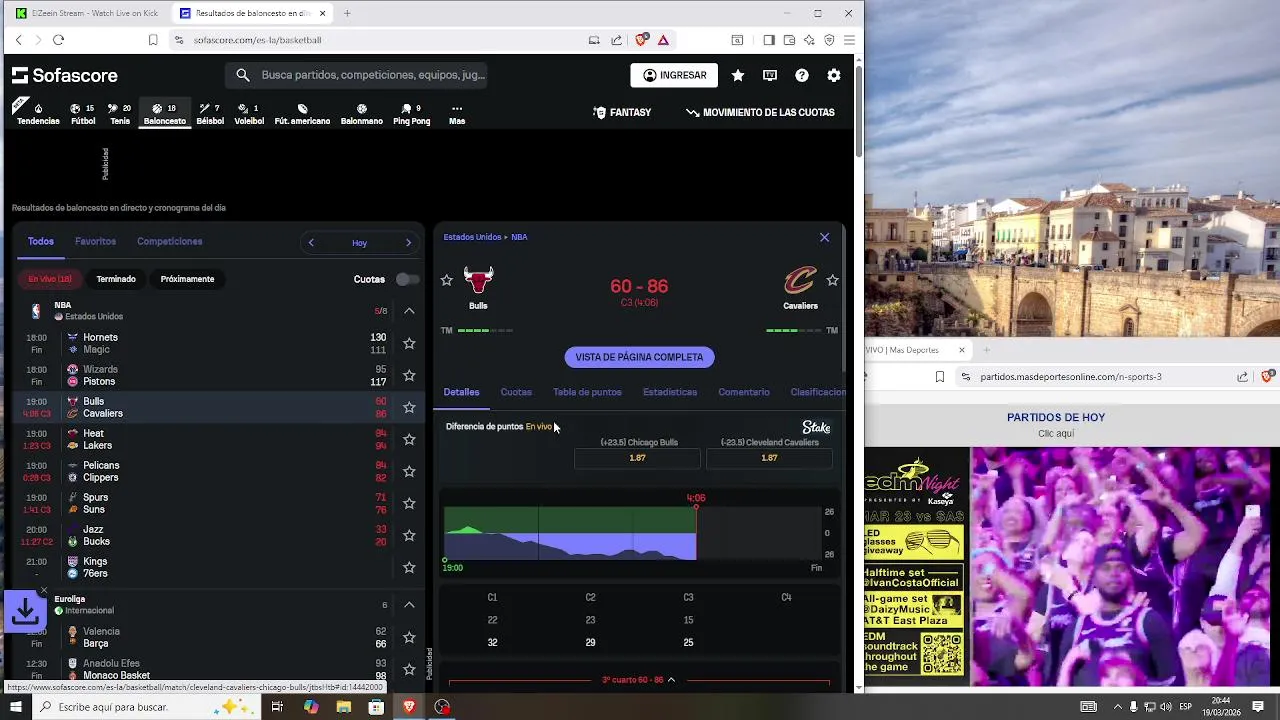Filter matches by Terminado
The height and width of the screenshot is (720, 1280).
pyautogui.click(x=116, y=279)
